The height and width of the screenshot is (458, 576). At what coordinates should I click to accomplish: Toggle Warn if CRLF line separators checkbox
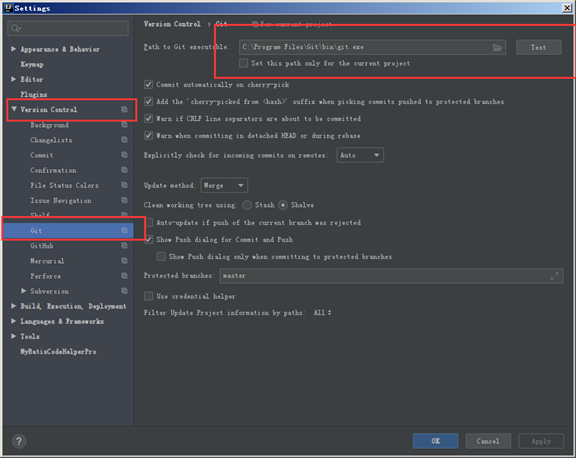(148, 118)
